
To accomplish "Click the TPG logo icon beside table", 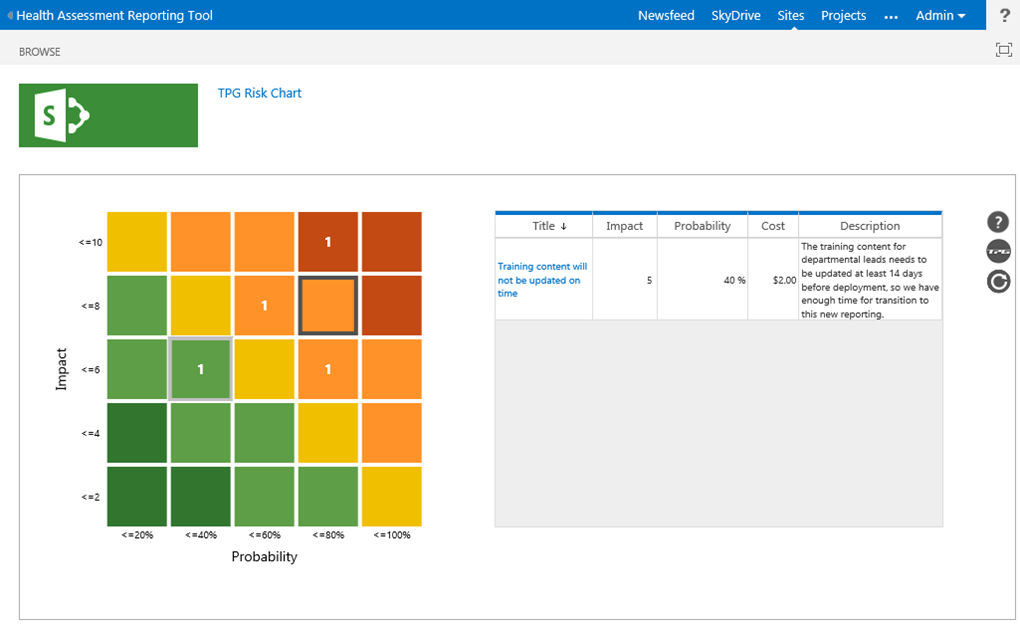I will point(997,252).
